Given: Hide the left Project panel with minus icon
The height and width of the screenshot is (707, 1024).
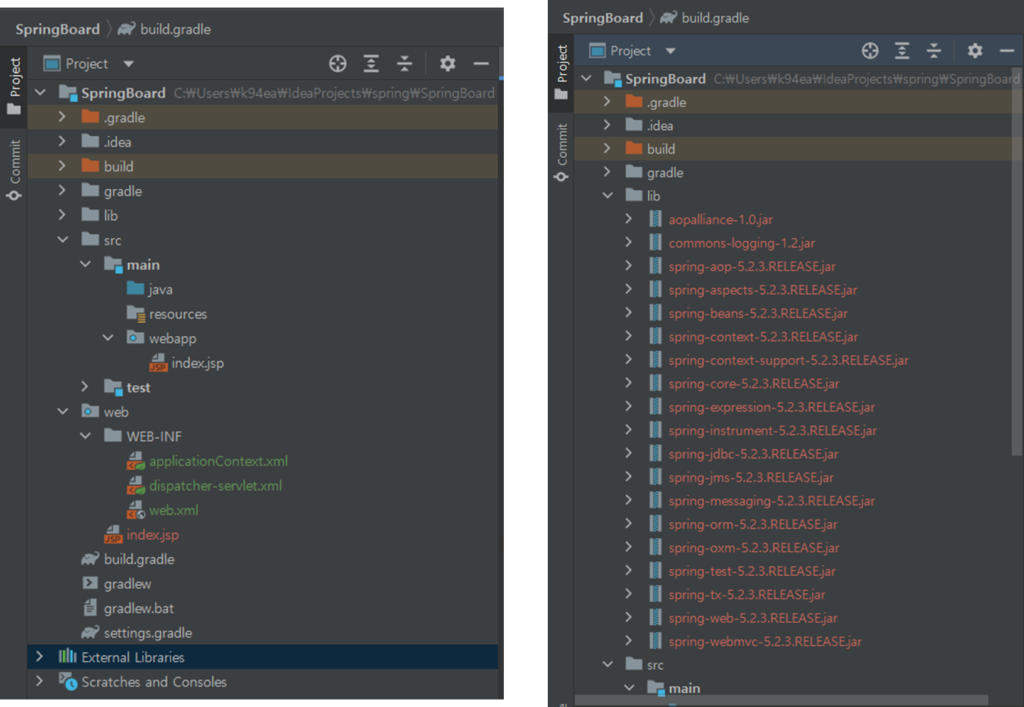Looking at the screenshot, I should point(481,64).
